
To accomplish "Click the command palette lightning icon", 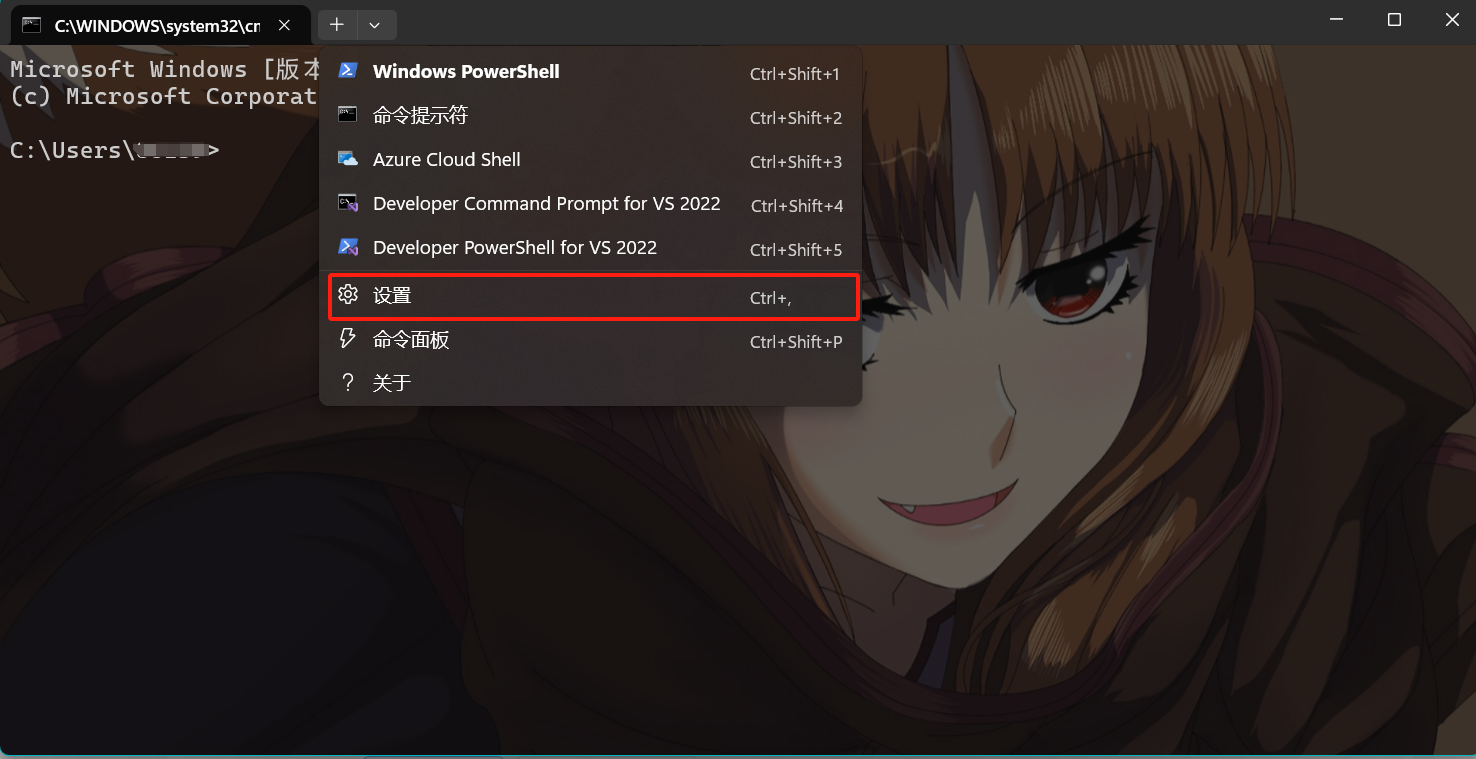I will (348, 338).
